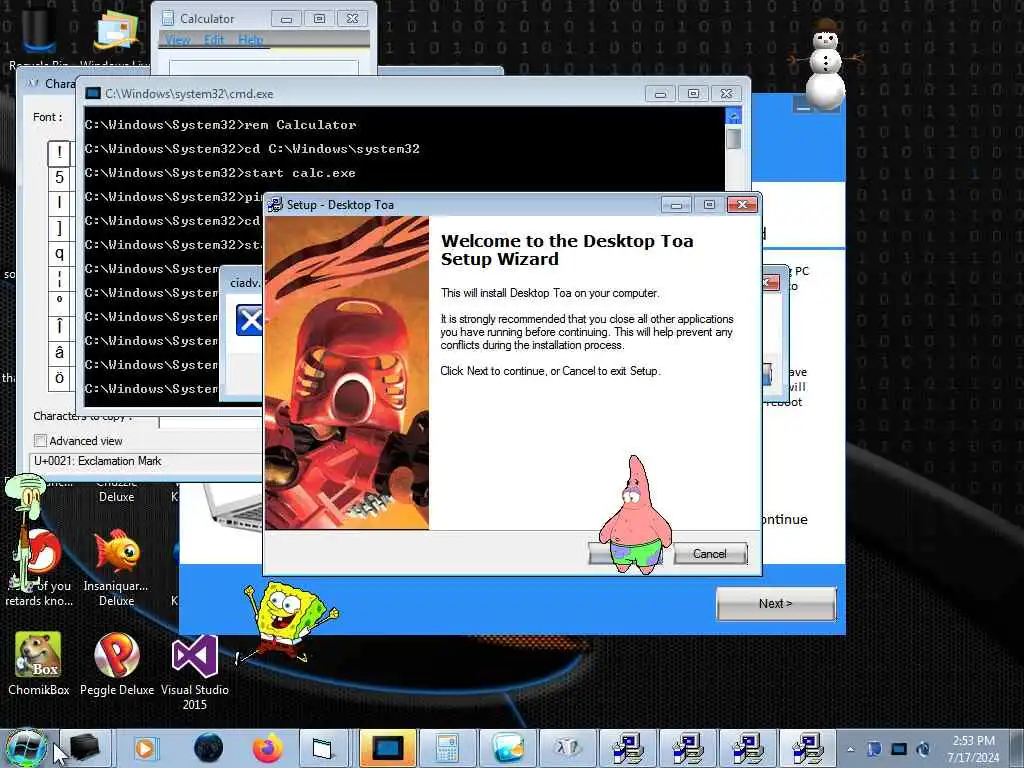Click the SpongeBob desktop character
This screenshot has height=768, width=1024.
[x=287, y=620]
